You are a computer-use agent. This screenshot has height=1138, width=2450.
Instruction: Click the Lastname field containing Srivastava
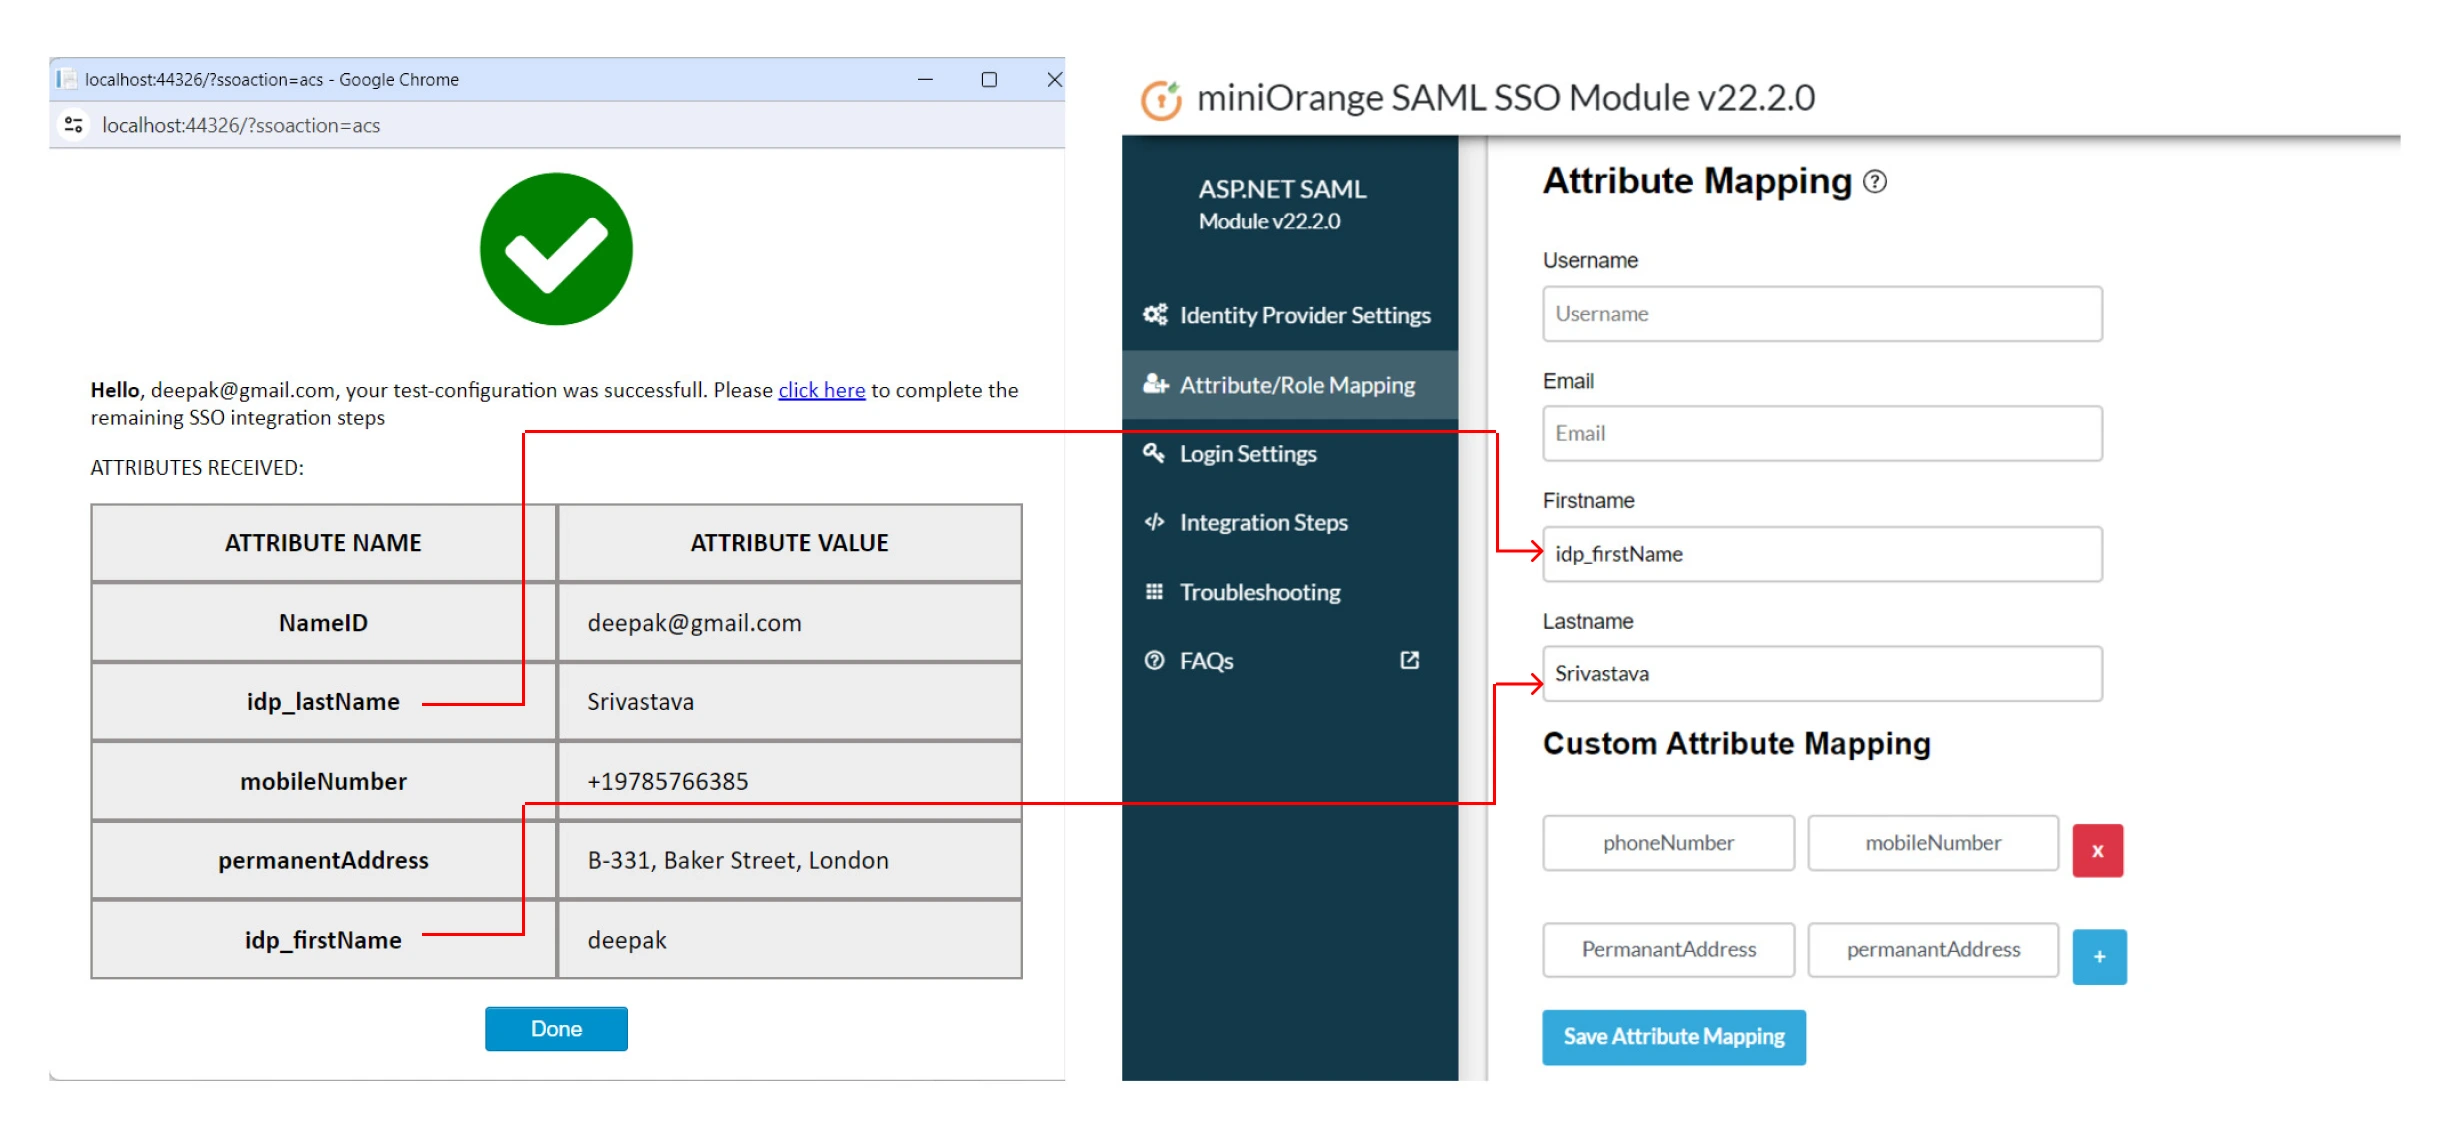[1821, 674]
